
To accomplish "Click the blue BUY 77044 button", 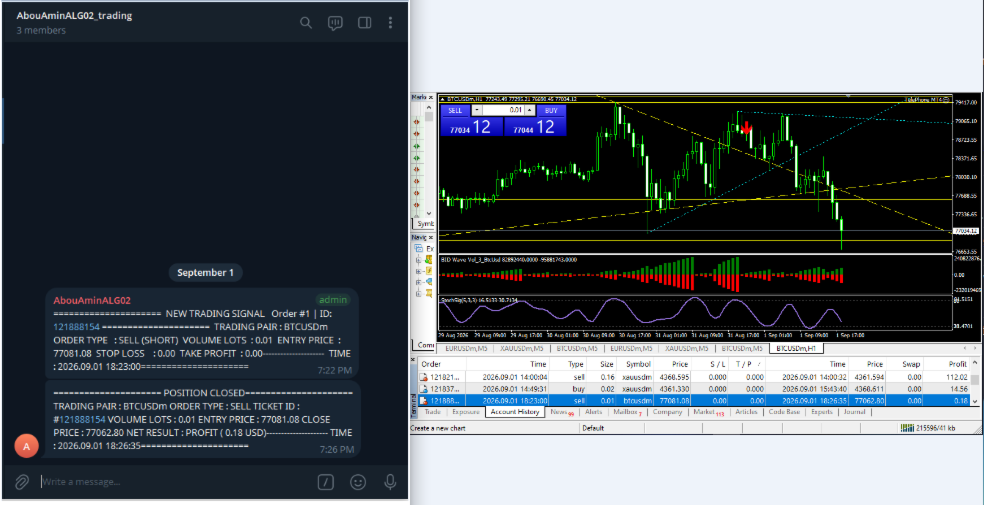I will 535,120.
